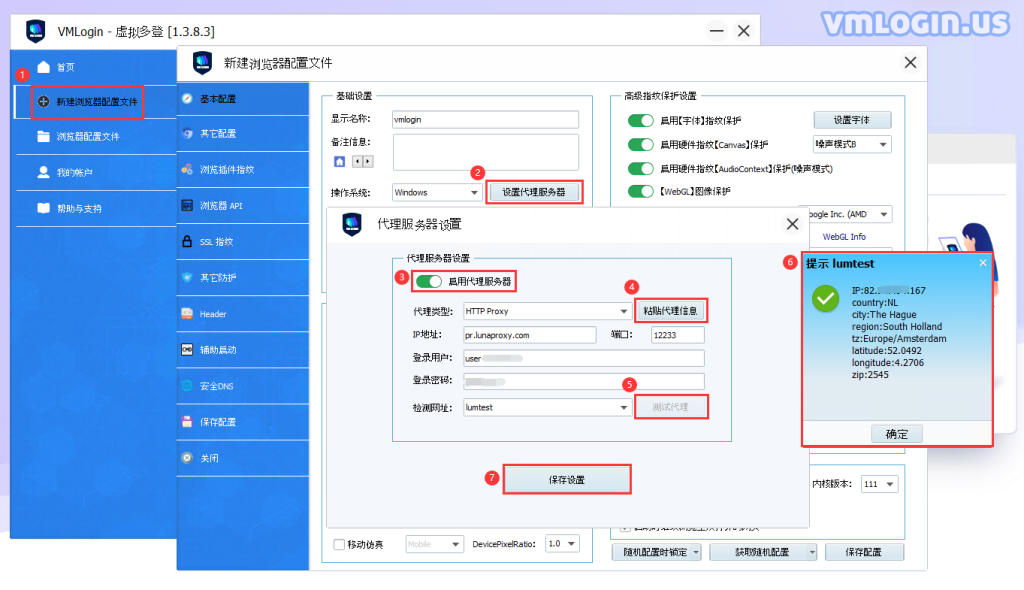Open DevicePixelRatio 1.0 dropdown
Image resolution: width=1024 pixels, height=590 pixels.
[x=562, y=544]
